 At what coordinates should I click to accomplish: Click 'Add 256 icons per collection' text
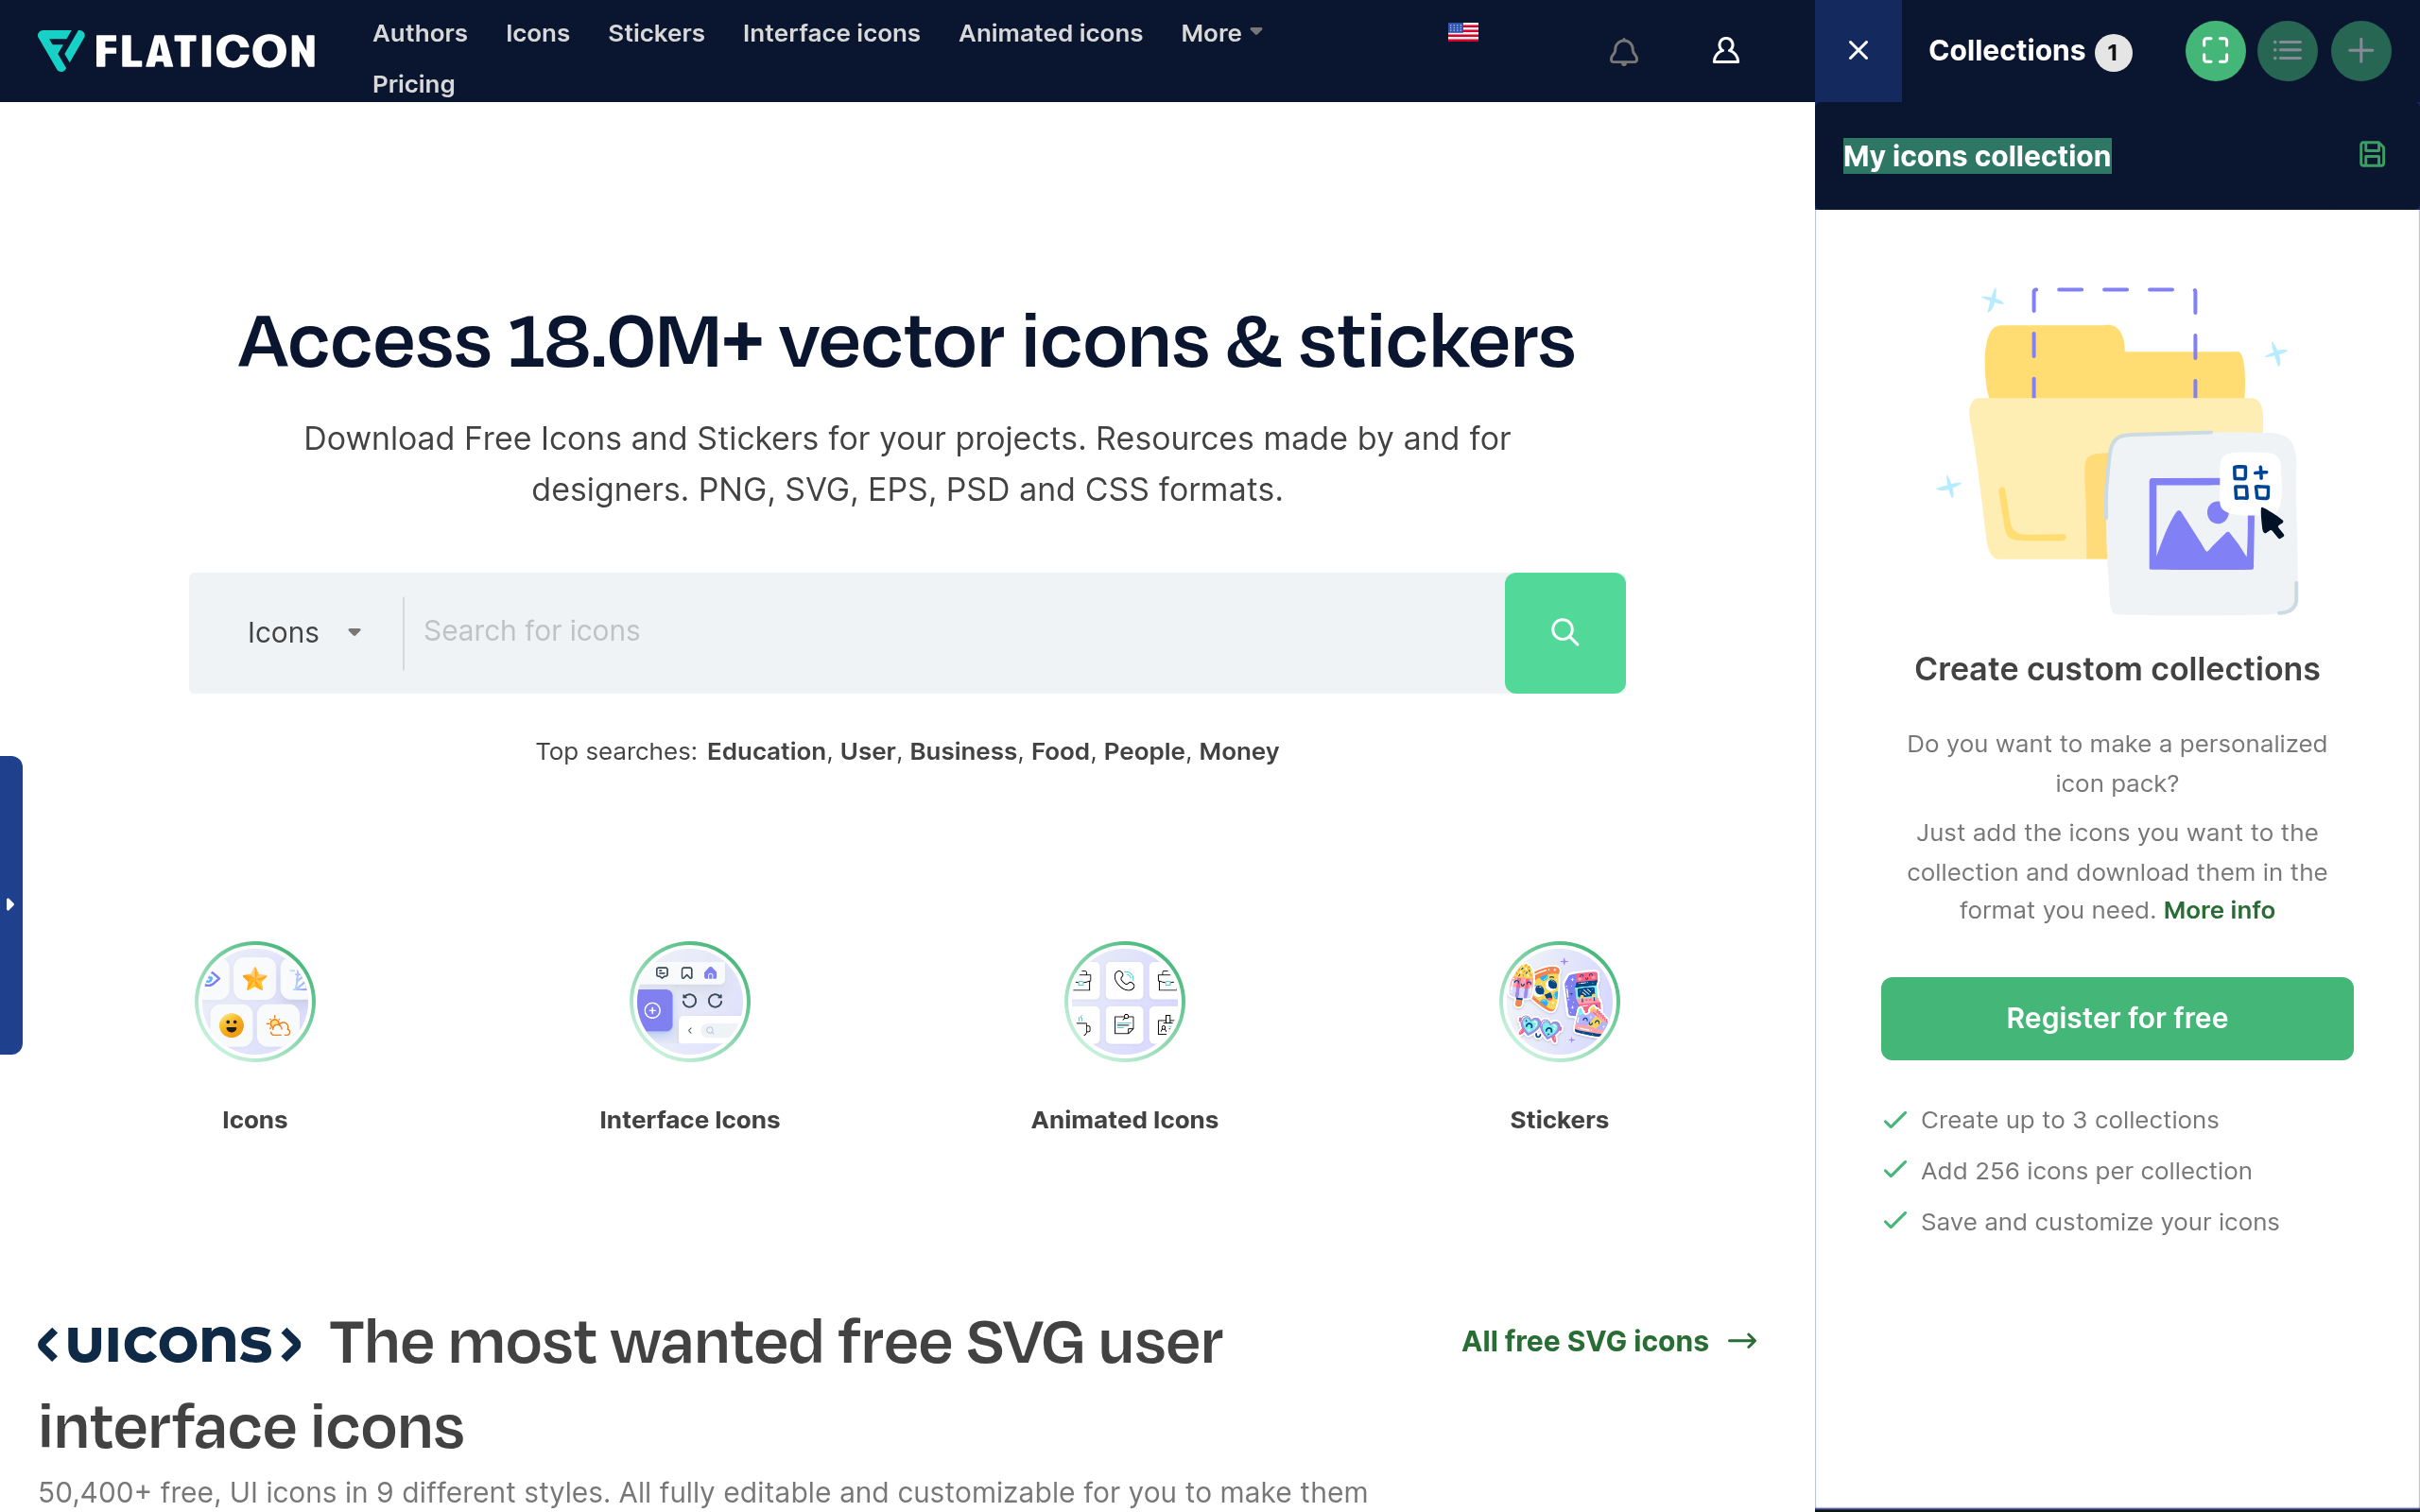2086,1171
